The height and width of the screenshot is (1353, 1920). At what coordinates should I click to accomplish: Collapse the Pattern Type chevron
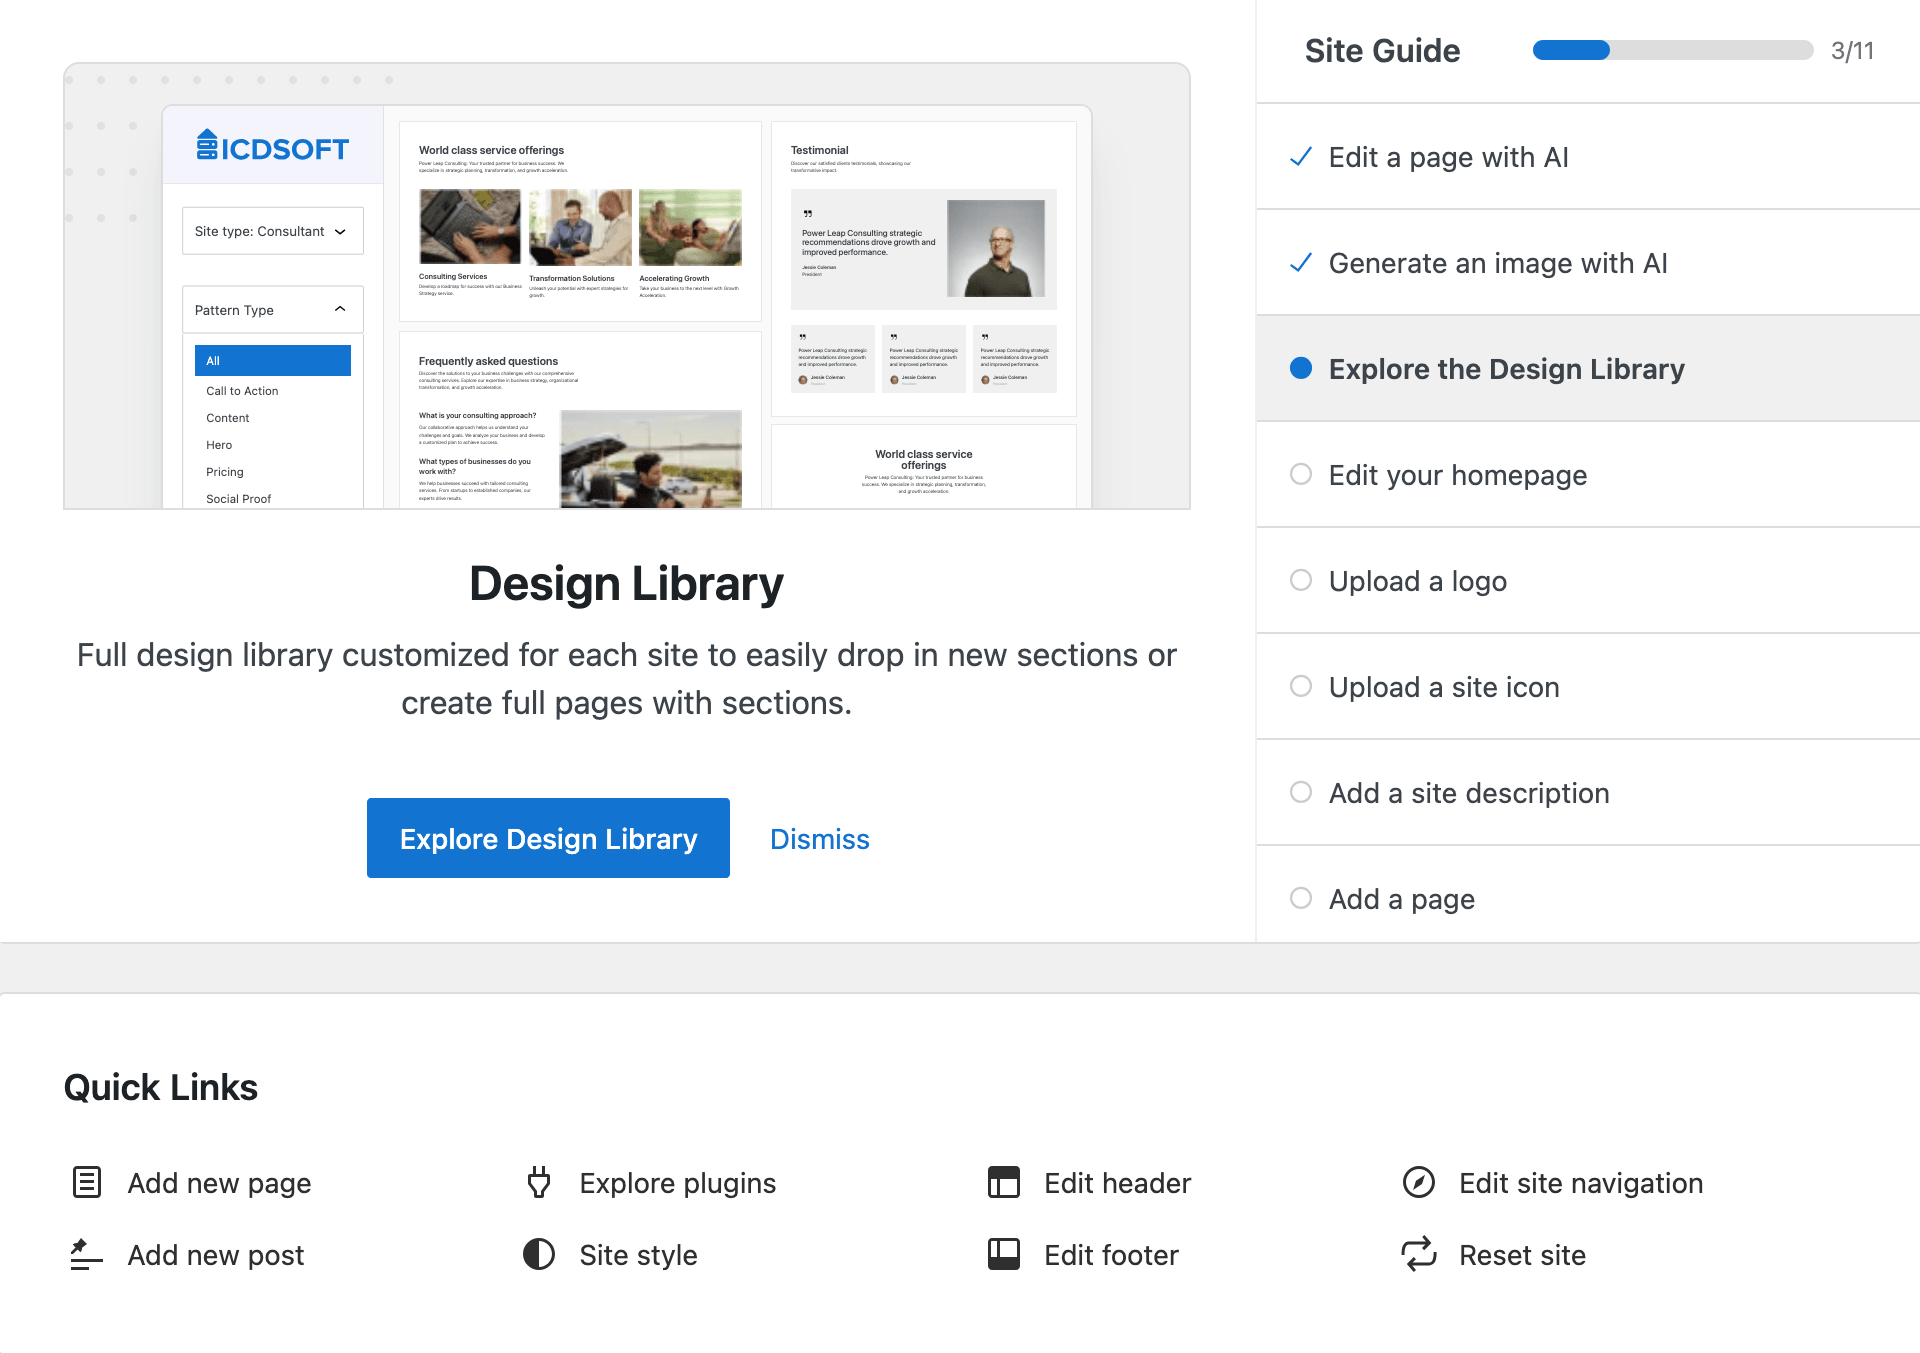click(x=340, y=309)
